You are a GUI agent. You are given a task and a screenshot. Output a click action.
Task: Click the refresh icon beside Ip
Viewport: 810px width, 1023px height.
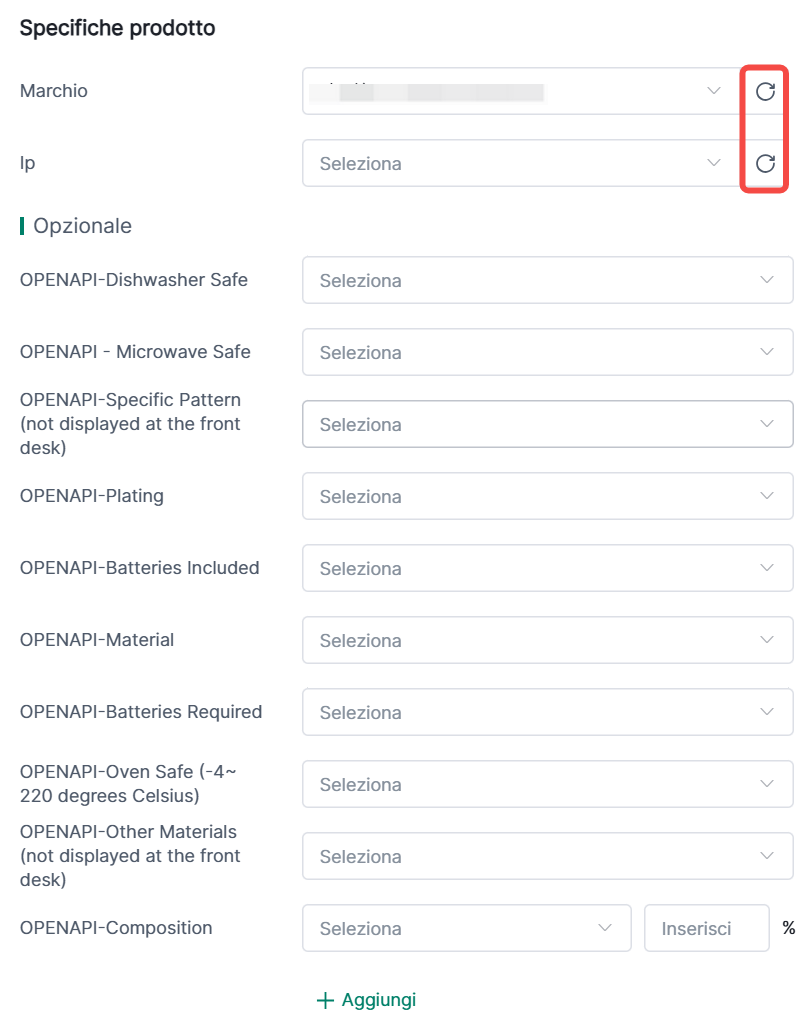tap(765, 164)
